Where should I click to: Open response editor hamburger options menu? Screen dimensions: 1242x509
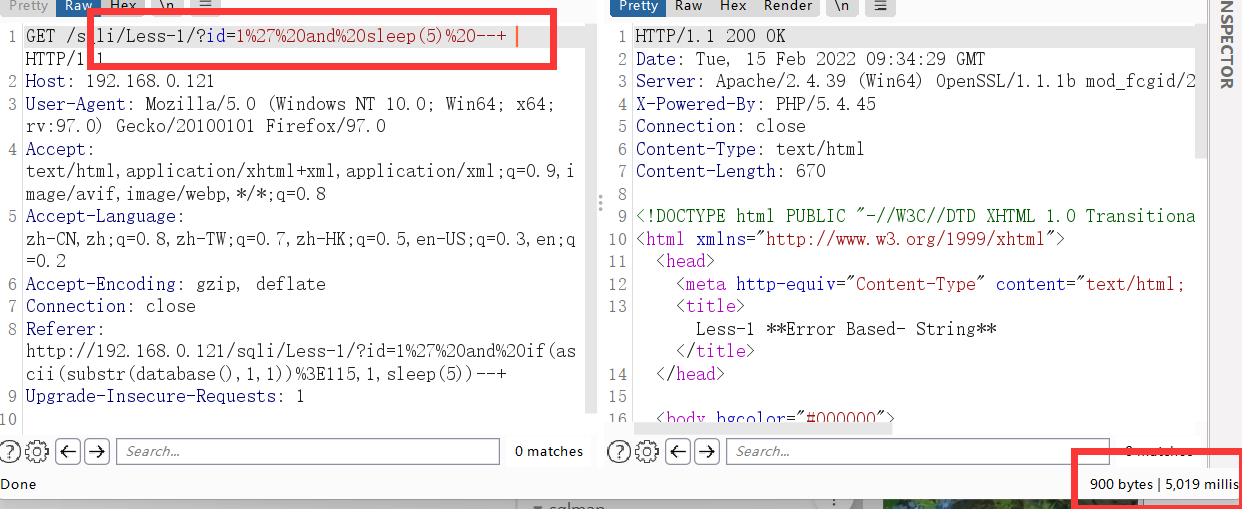tap(879, 7)
